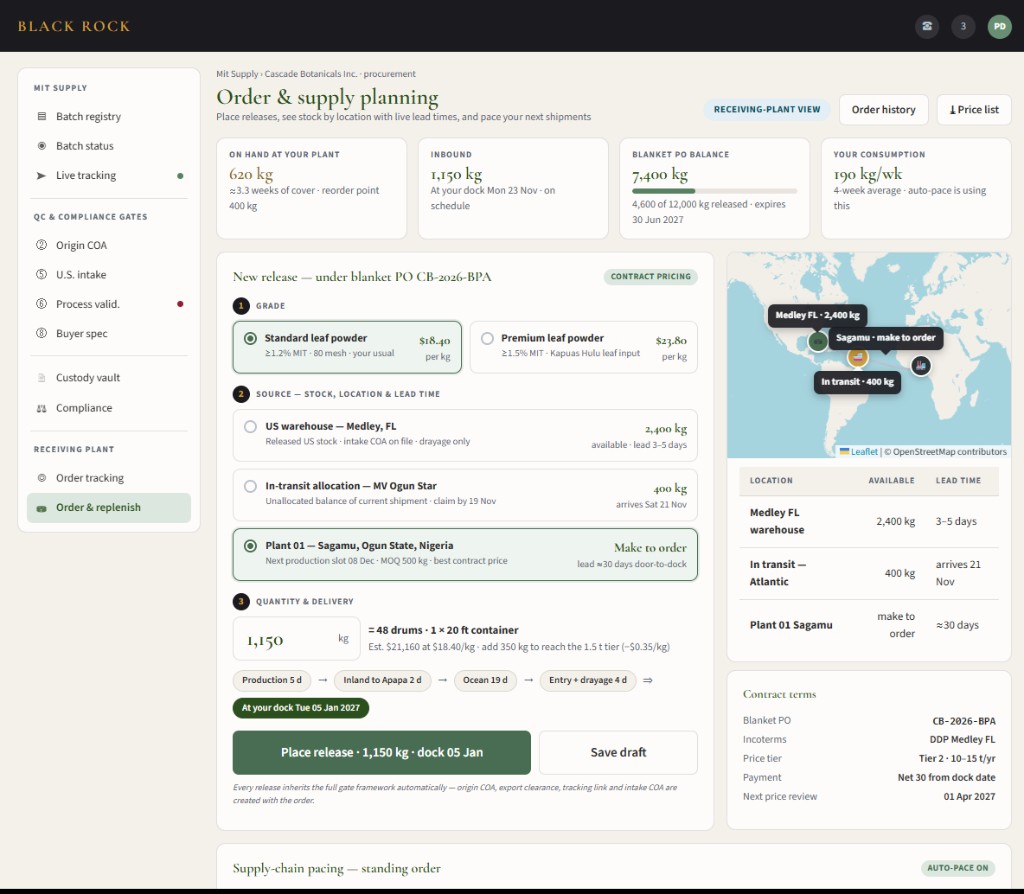Screen dimensions: 1024x894
Task: Click the OpenStreetMap contributors attribution
Action: 950,451
